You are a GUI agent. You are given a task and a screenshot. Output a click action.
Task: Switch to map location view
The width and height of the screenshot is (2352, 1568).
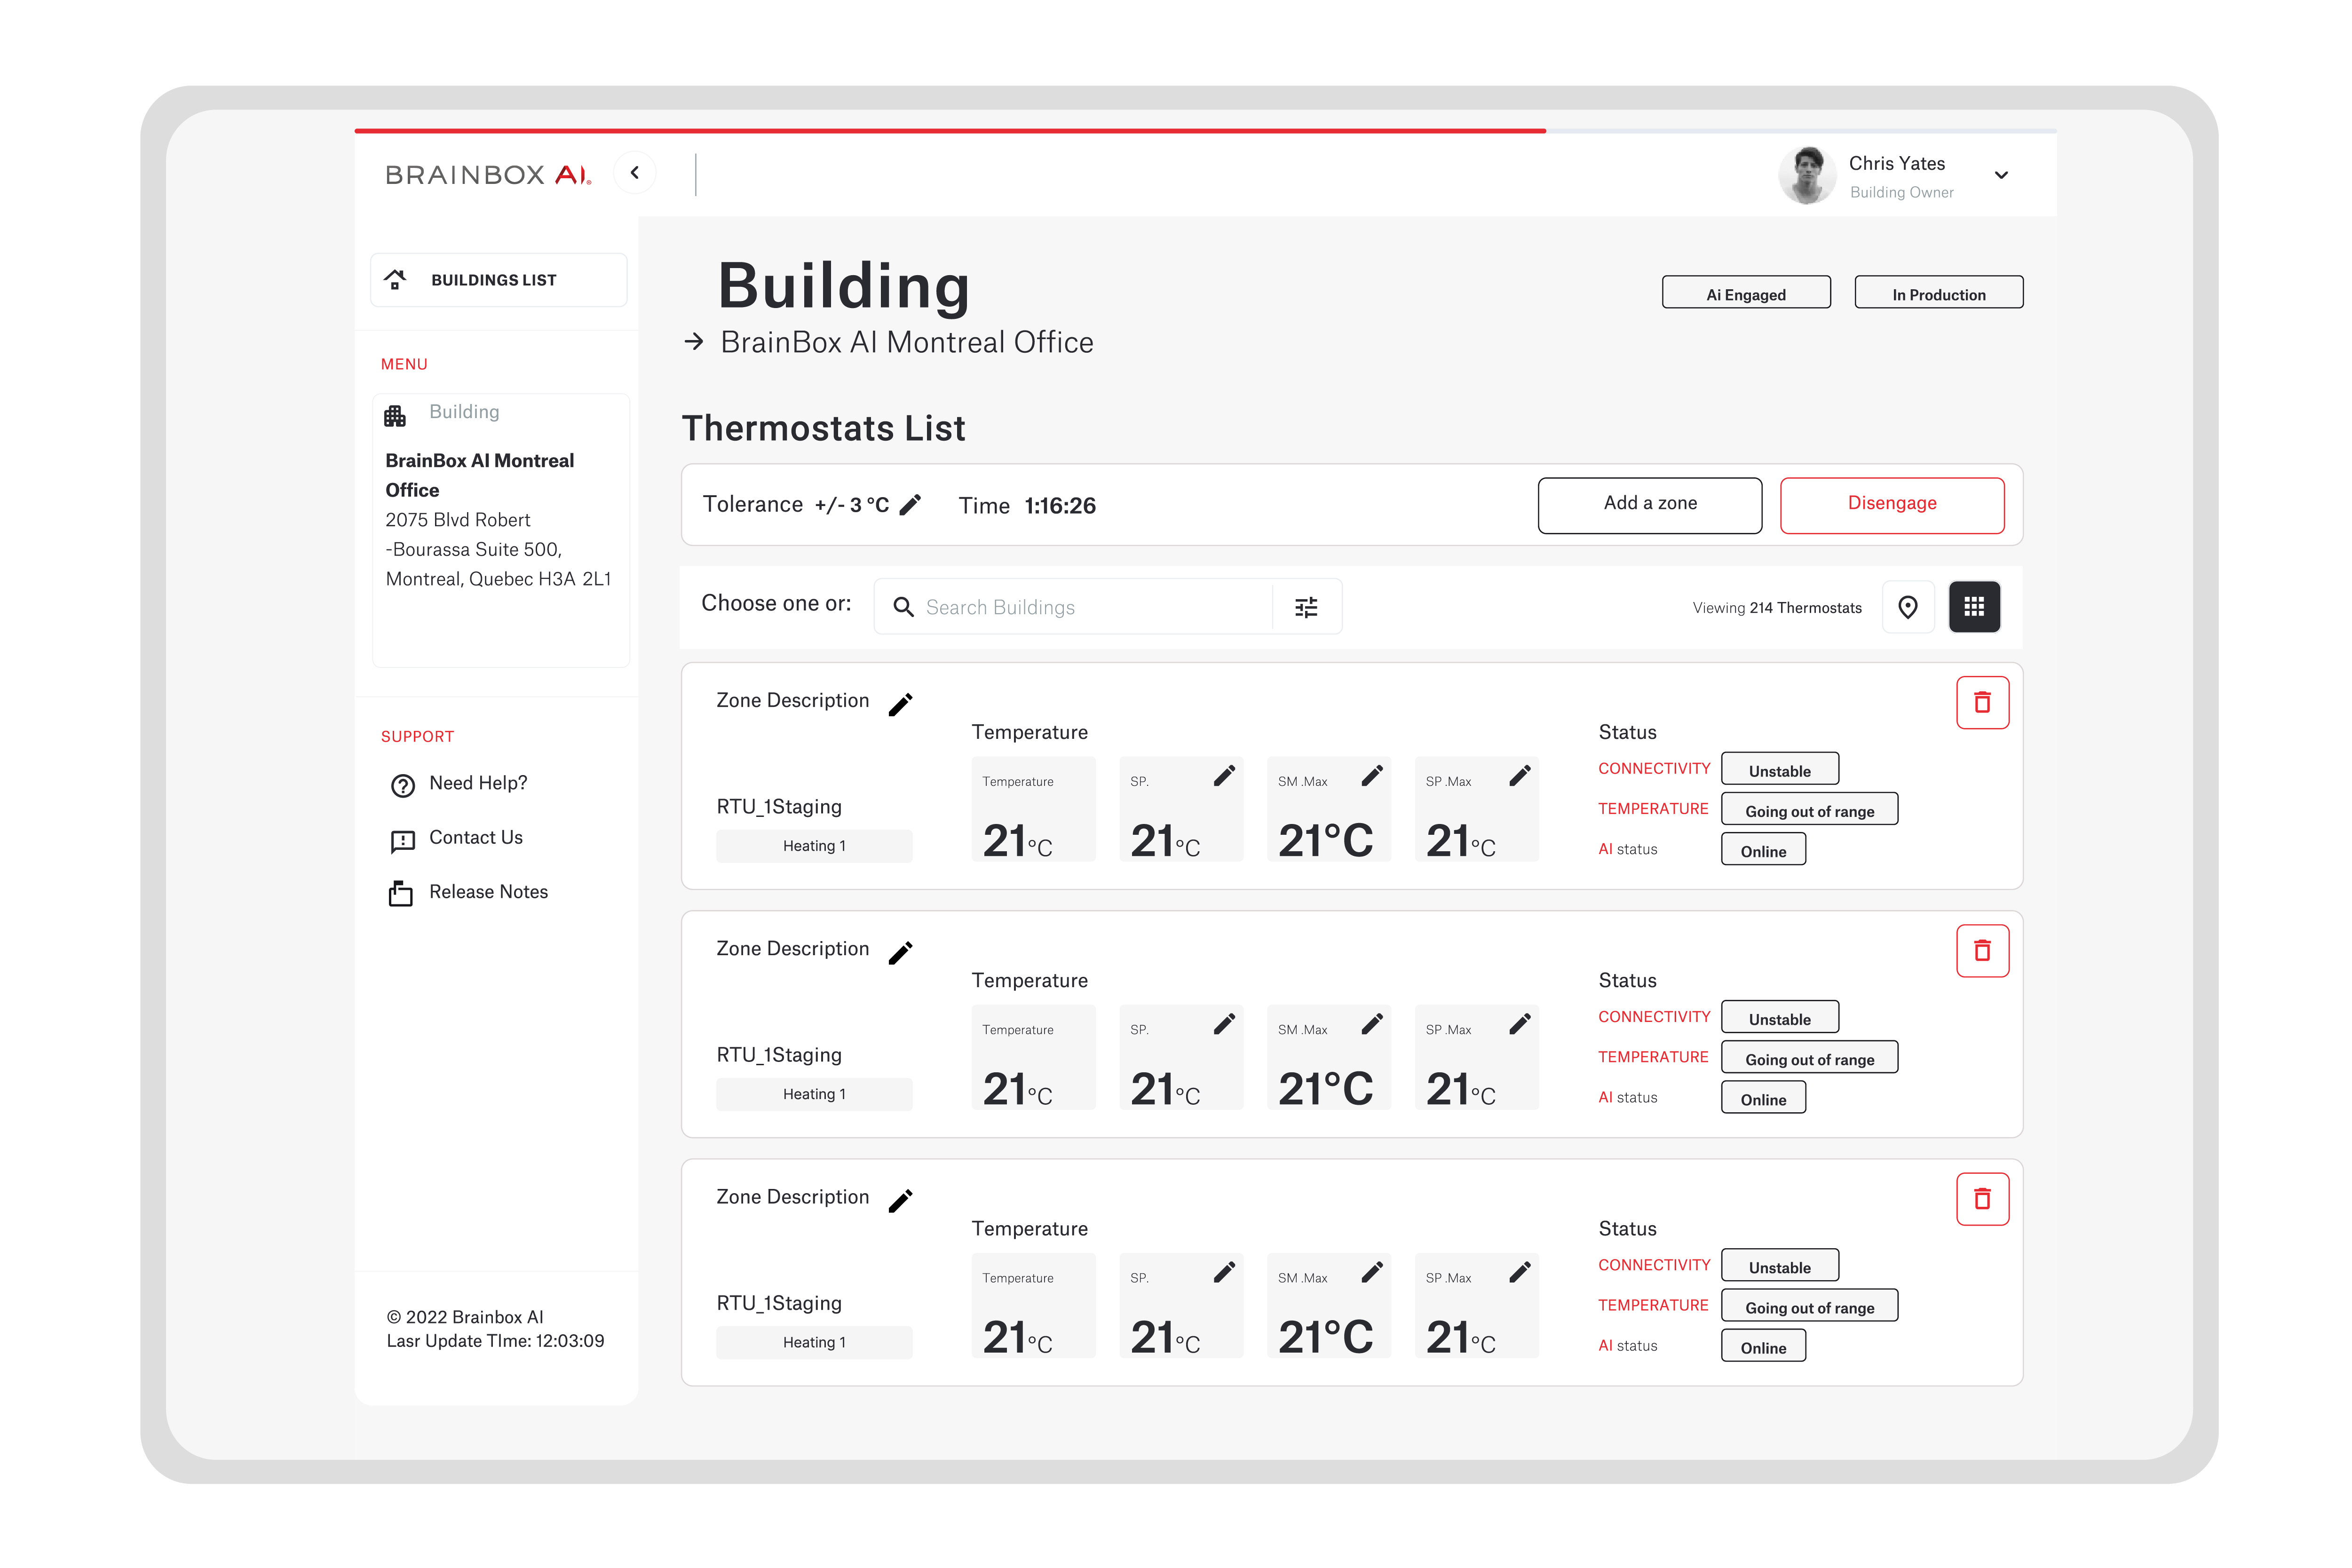(1907, 607)
